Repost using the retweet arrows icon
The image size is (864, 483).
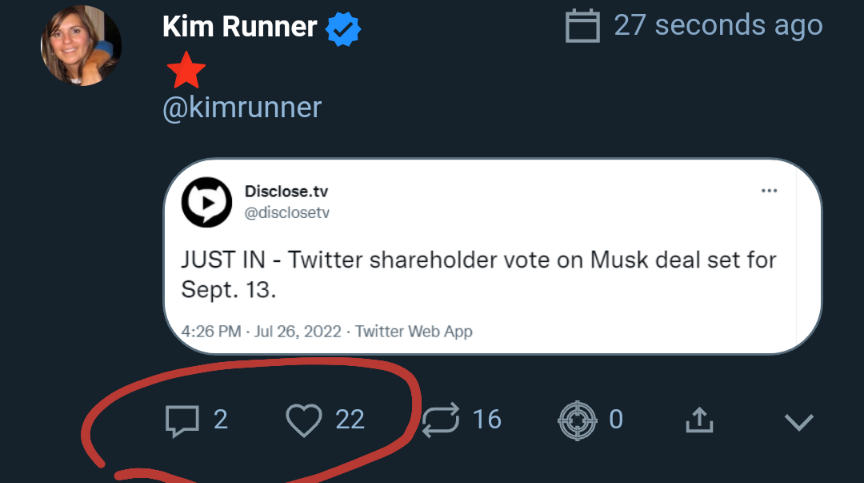tap(440, 419)
